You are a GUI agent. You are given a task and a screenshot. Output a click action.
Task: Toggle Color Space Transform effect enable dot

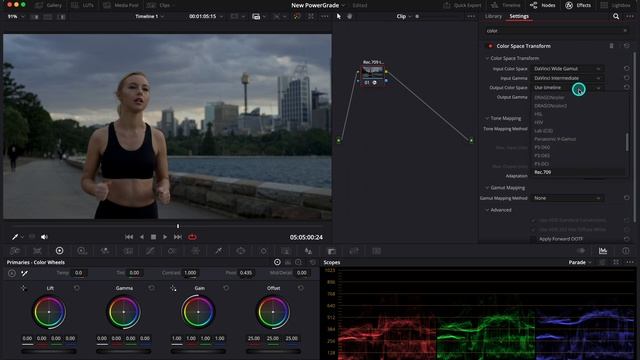coord(490,46)
